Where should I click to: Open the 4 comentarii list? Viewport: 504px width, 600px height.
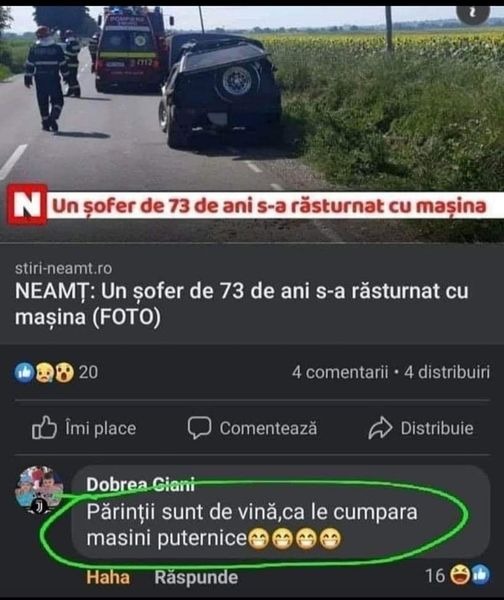click(340, 372)
